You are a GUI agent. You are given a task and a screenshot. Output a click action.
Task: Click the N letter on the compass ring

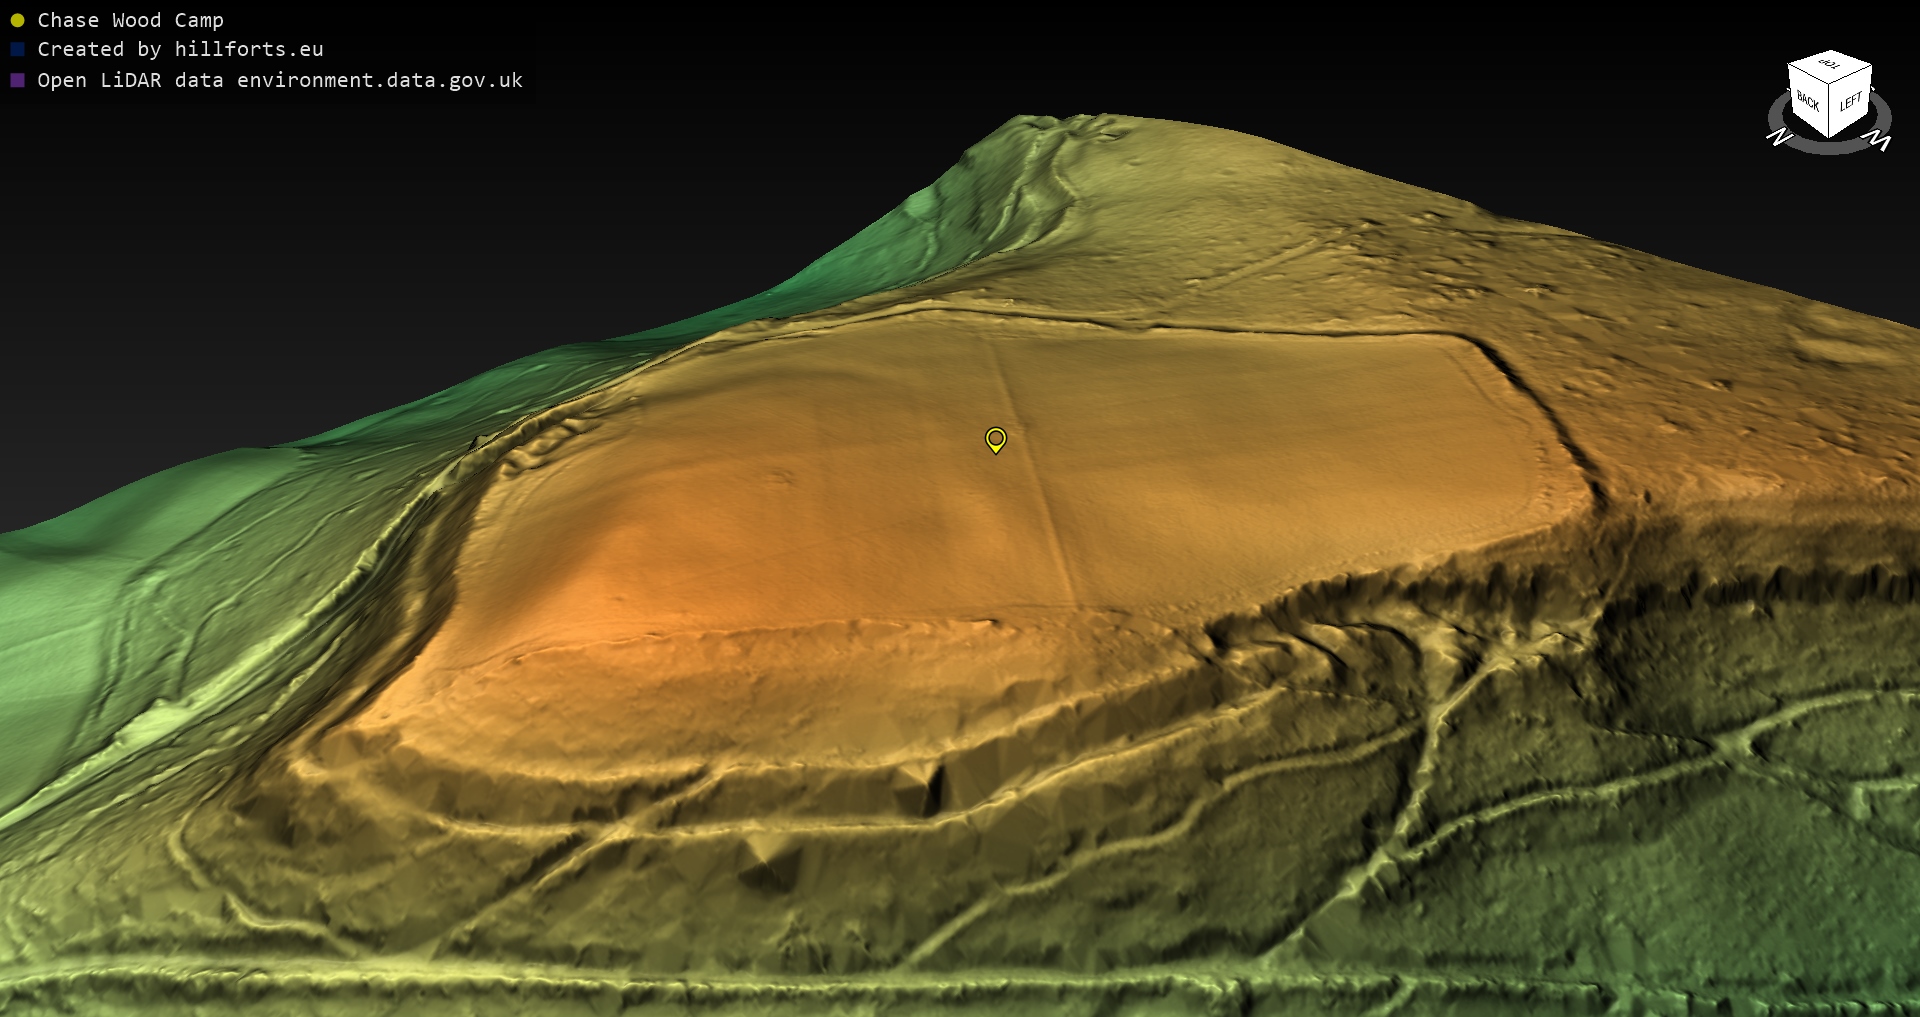click(x=1779, y=137)
